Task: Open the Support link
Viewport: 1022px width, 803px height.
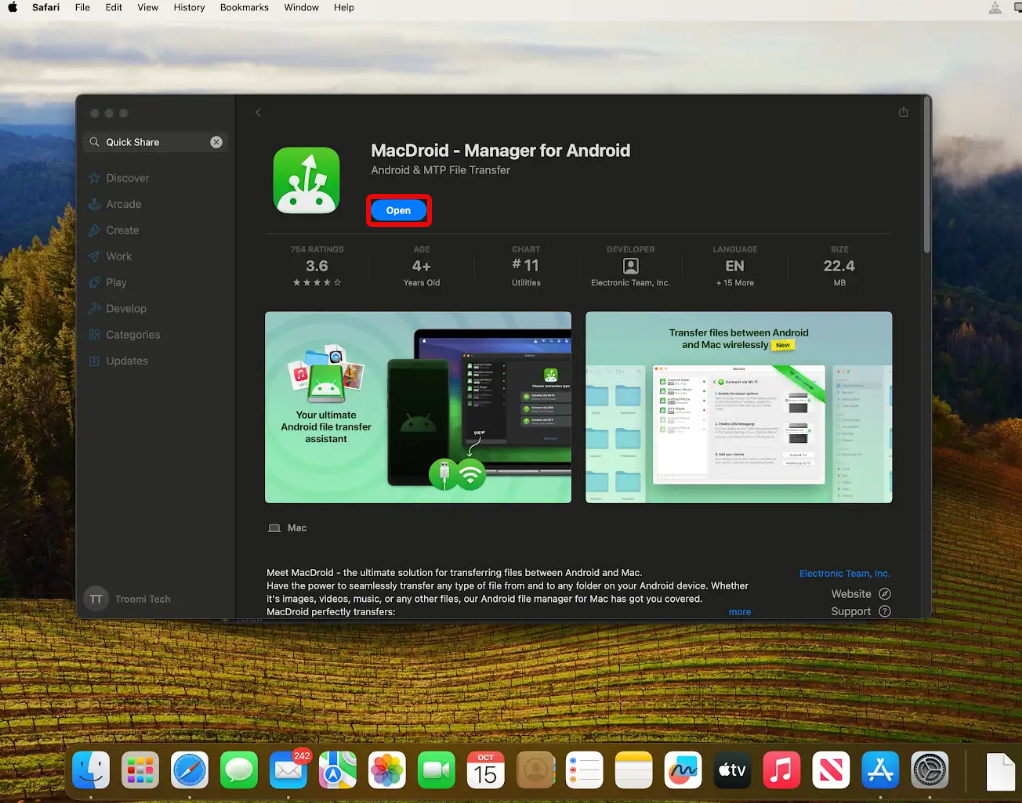Action: [860, 611]
